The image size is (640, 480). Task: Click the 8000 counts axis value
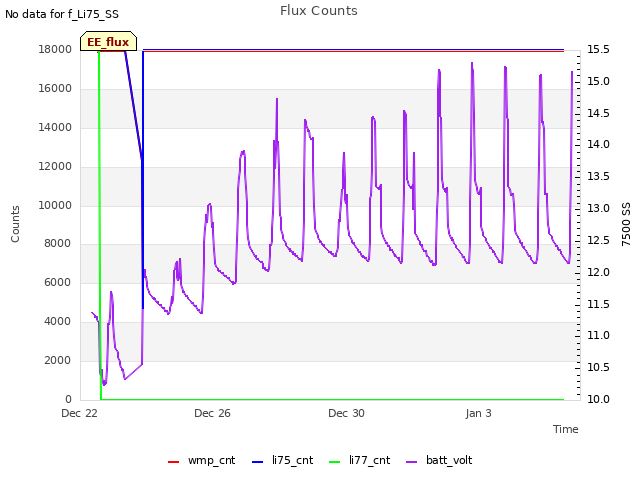[x=58, y=243]
